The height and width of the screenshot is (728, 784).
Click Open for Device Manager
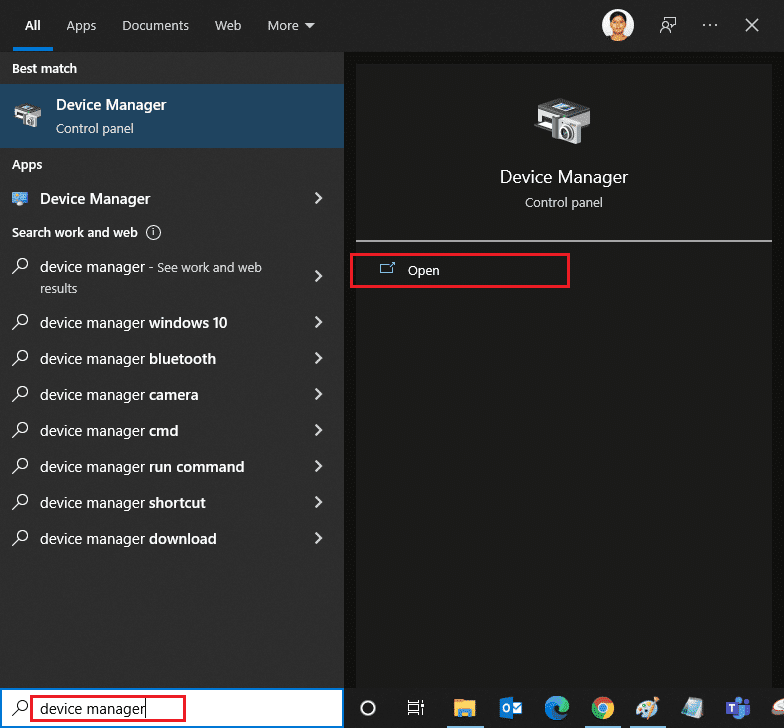[x=423, y=271]
